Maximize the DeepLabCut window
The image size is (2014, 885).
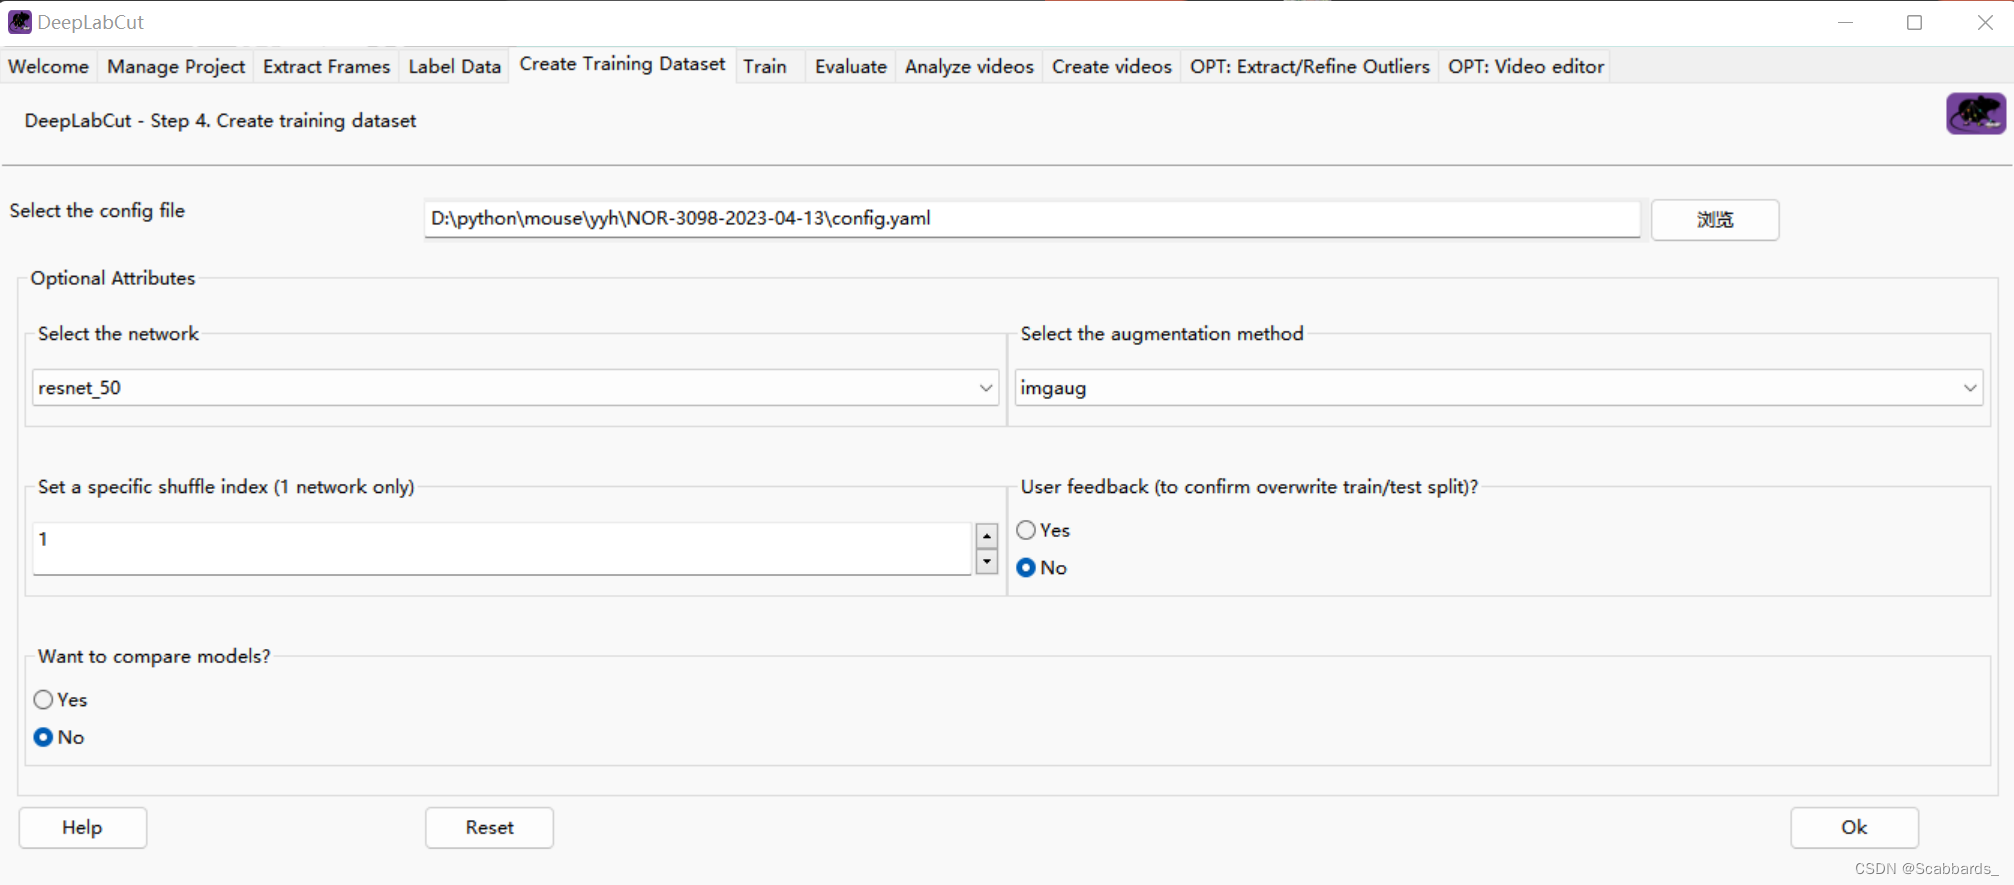tap(1914, 22)
